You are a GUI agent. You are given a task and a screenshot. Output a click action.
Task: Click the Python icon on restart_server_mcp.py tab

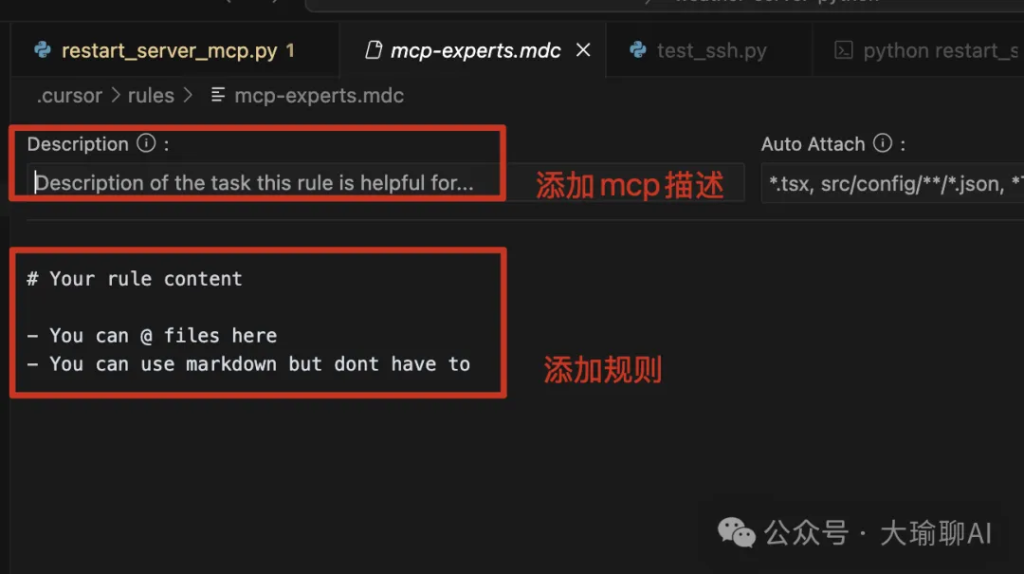click(42, 50)
